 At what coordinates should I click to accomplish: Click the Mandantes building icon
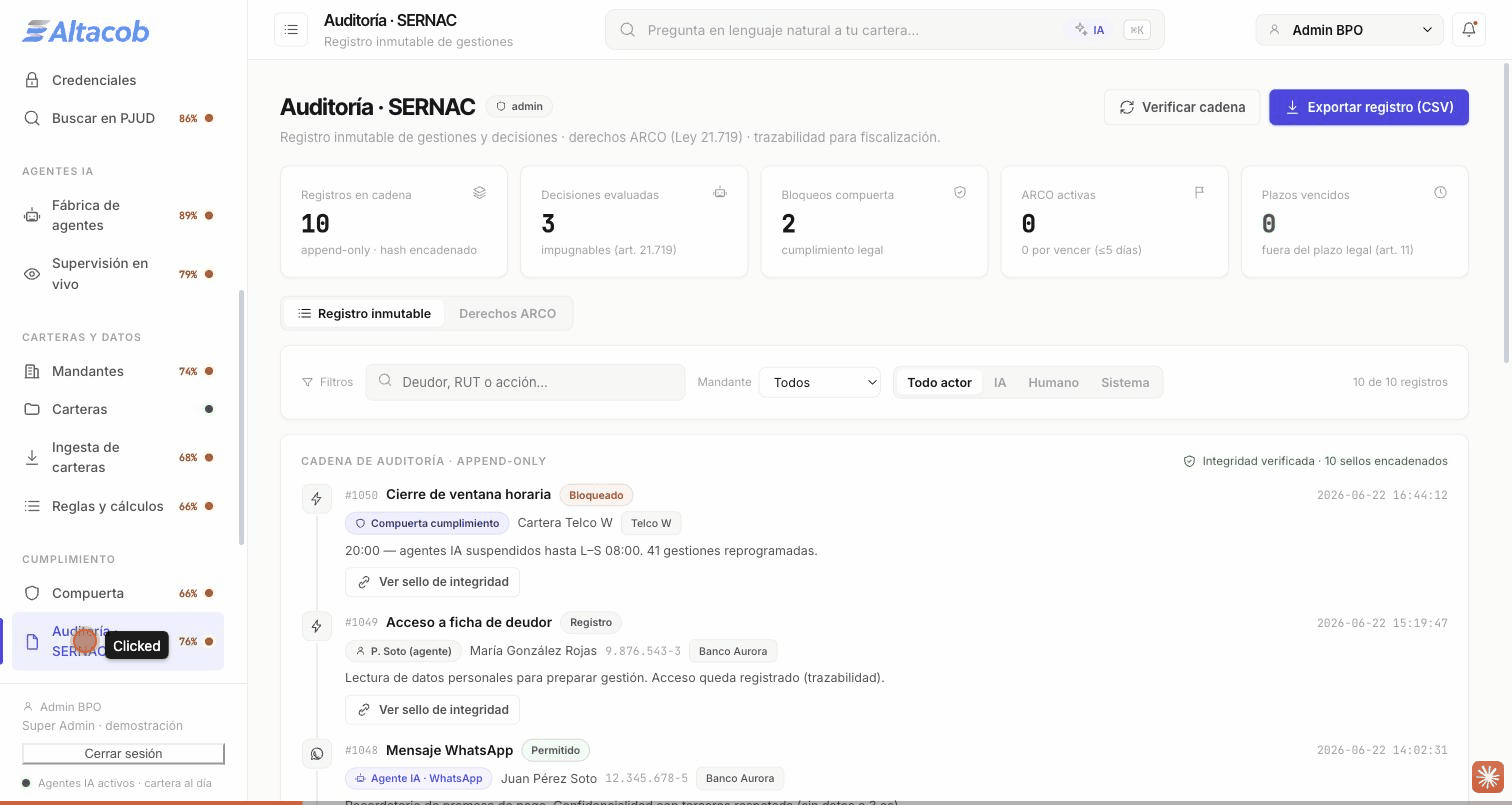32,371
